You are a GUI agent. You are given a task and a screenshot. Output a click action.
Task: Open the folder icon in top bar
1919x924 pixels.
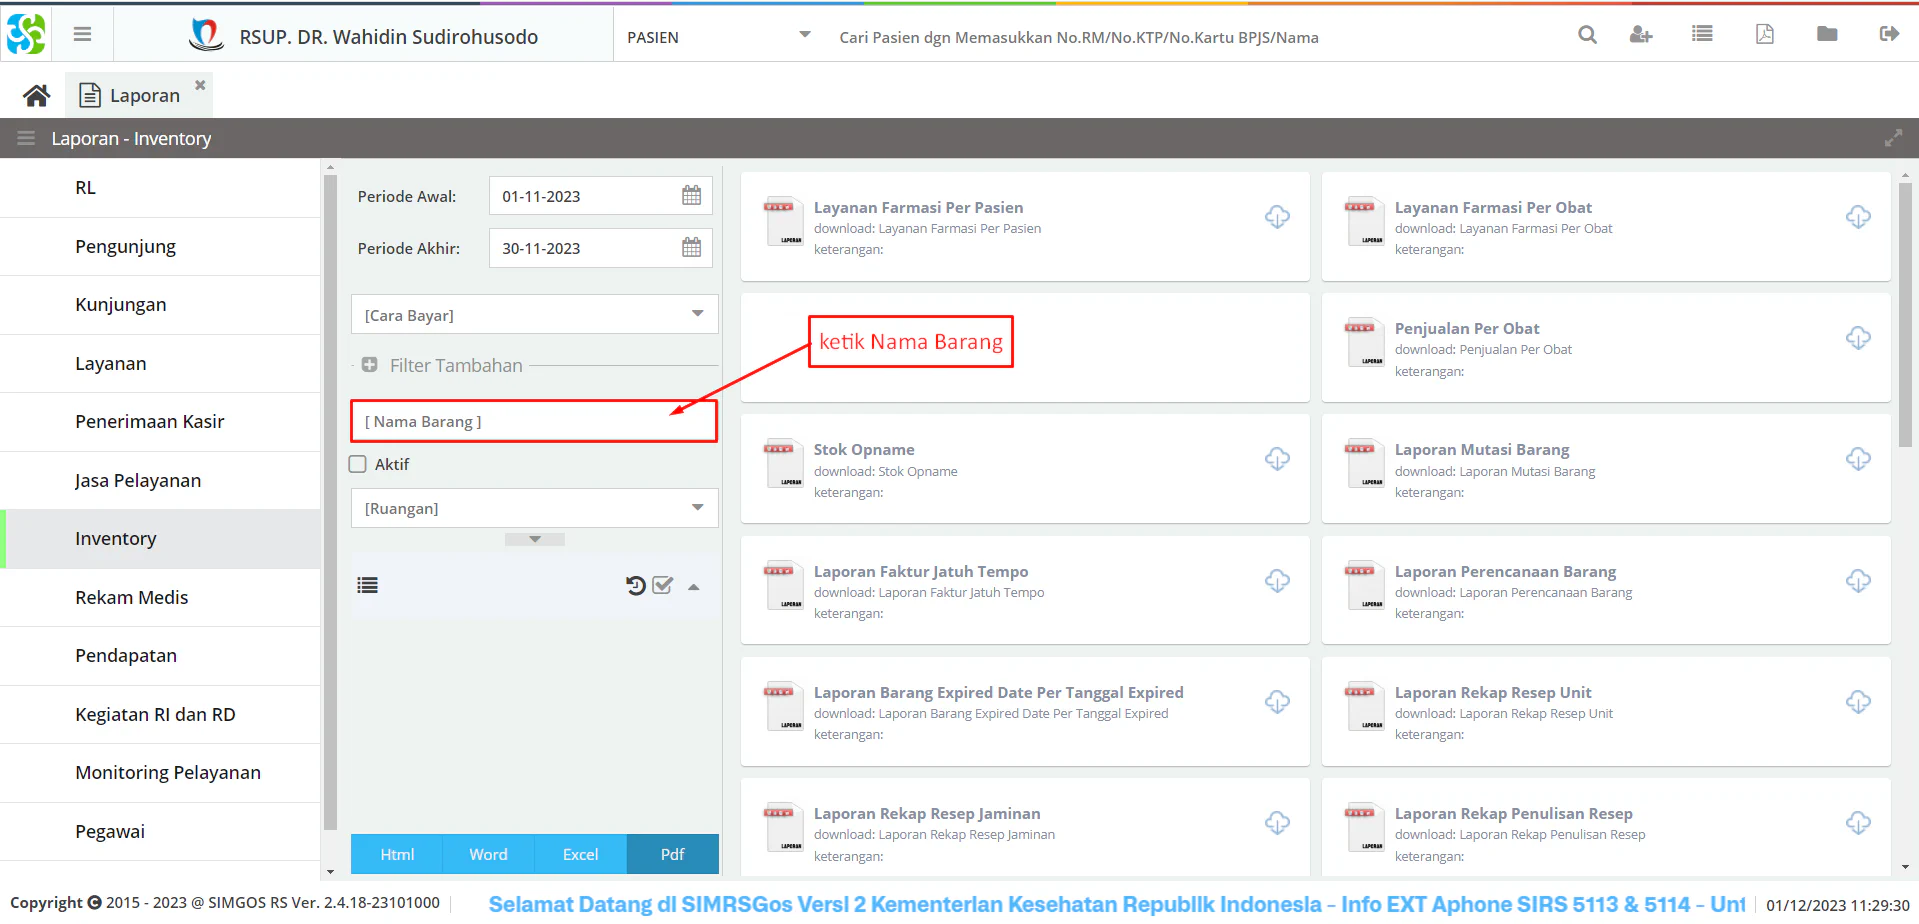[x=1827, y=34]
